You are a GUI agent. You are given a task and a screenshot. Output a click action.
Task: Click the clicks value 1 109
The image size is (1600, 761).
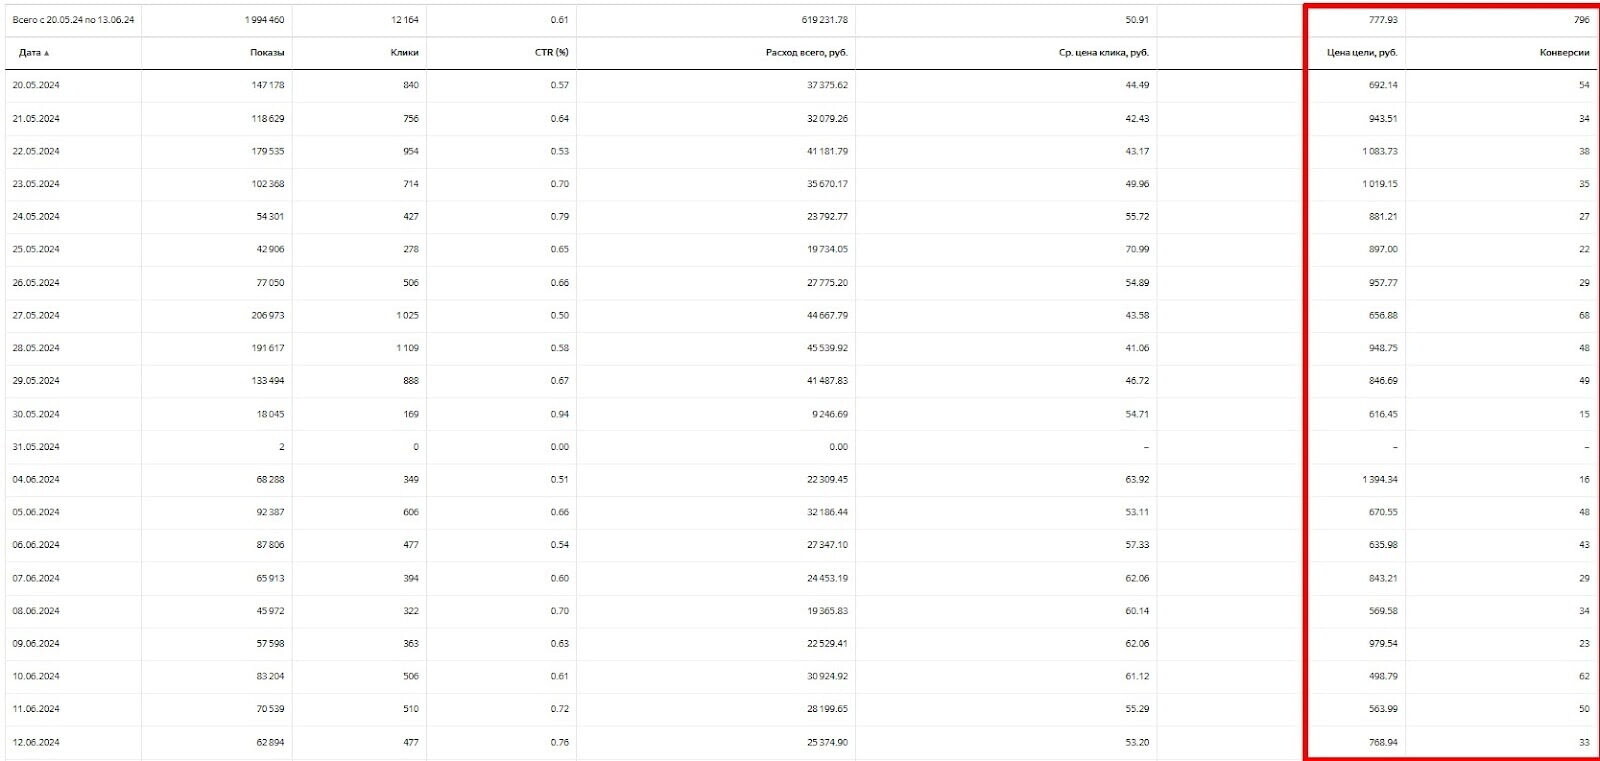point(407,348)
